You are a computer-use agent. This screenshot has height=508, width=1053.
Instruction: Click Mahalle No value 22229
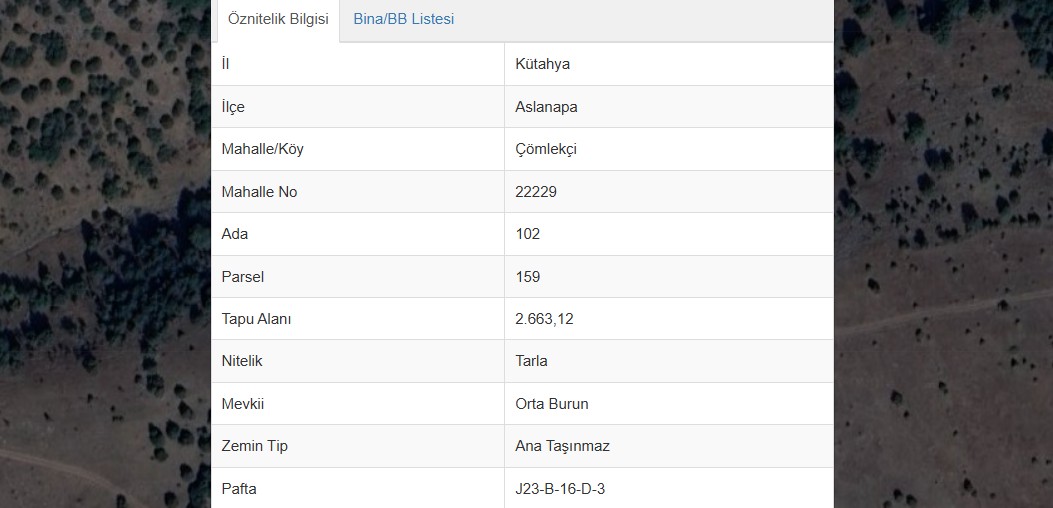tap(536, 192)
